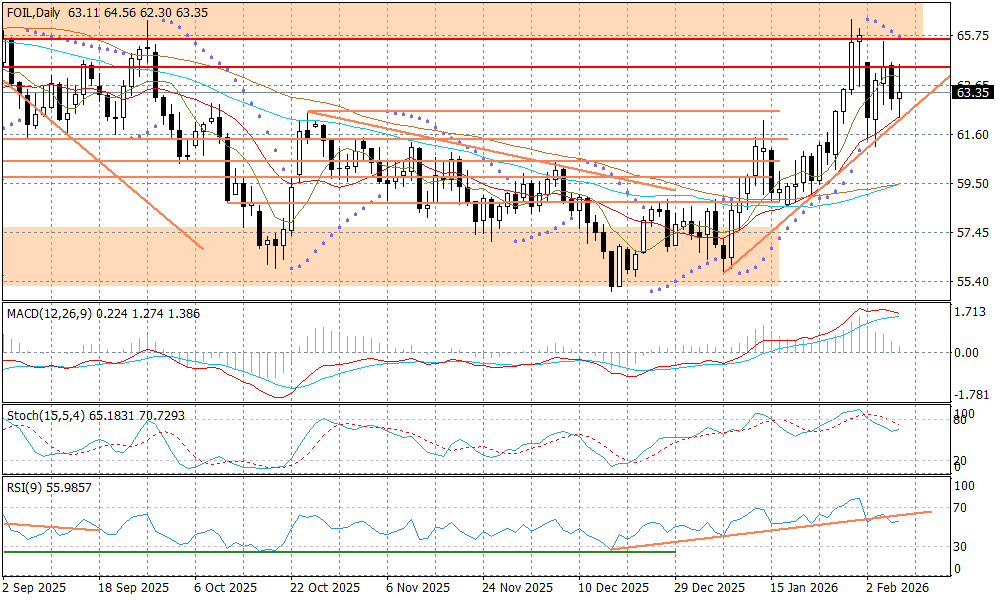Click the 57.45 price axis label
This screenshot has height=600, width=1000.
click(x=972, y=233)
